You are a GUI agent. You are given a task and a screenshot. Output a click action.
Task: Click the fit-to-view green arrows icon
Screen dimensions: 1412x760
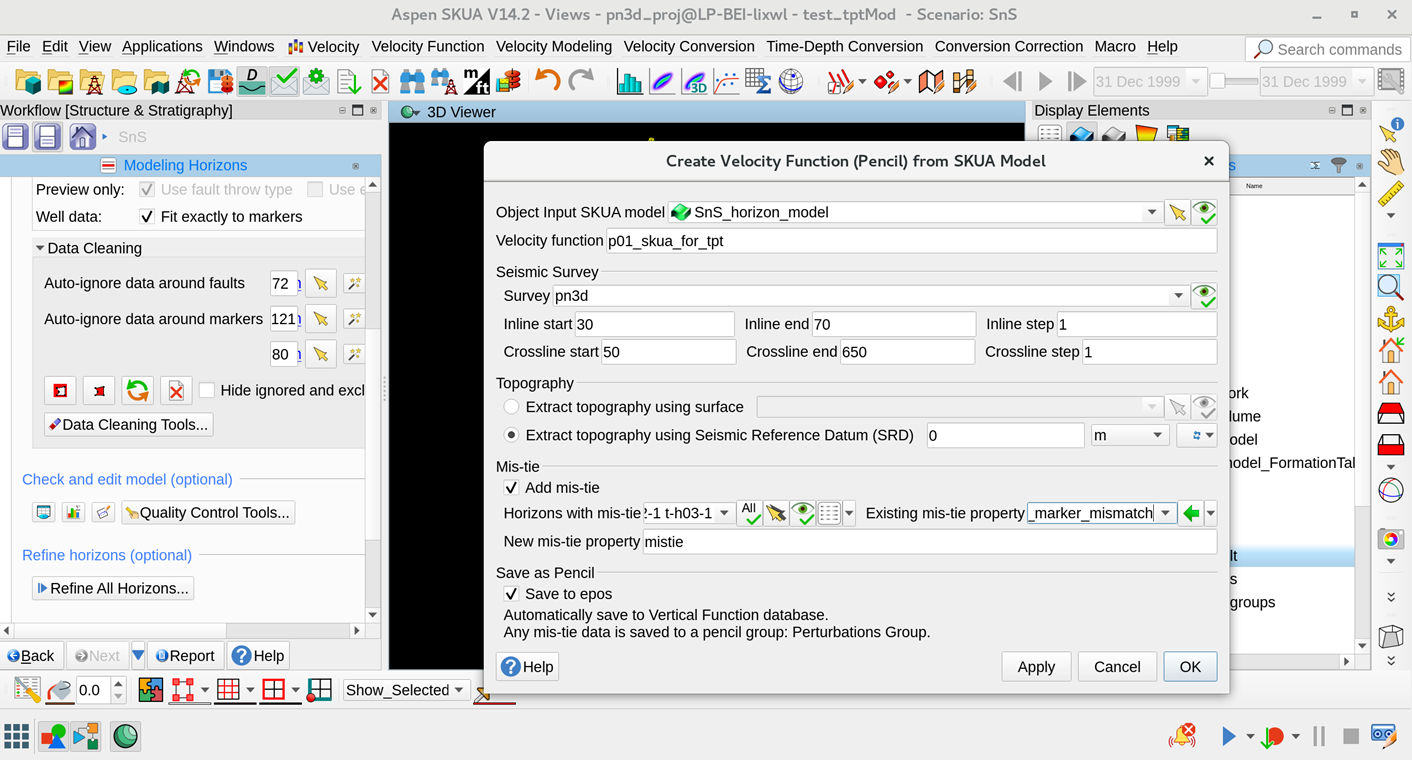(x=1390, y=256)
